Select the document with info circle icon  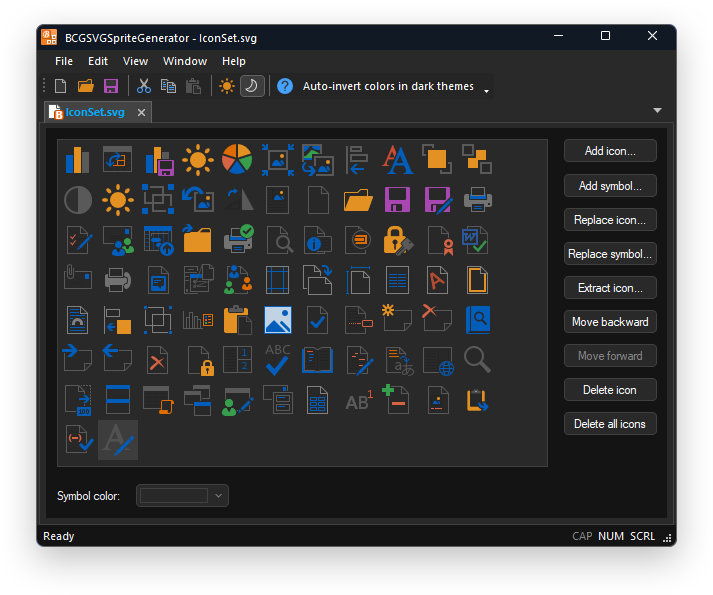(x=317, y=240)
